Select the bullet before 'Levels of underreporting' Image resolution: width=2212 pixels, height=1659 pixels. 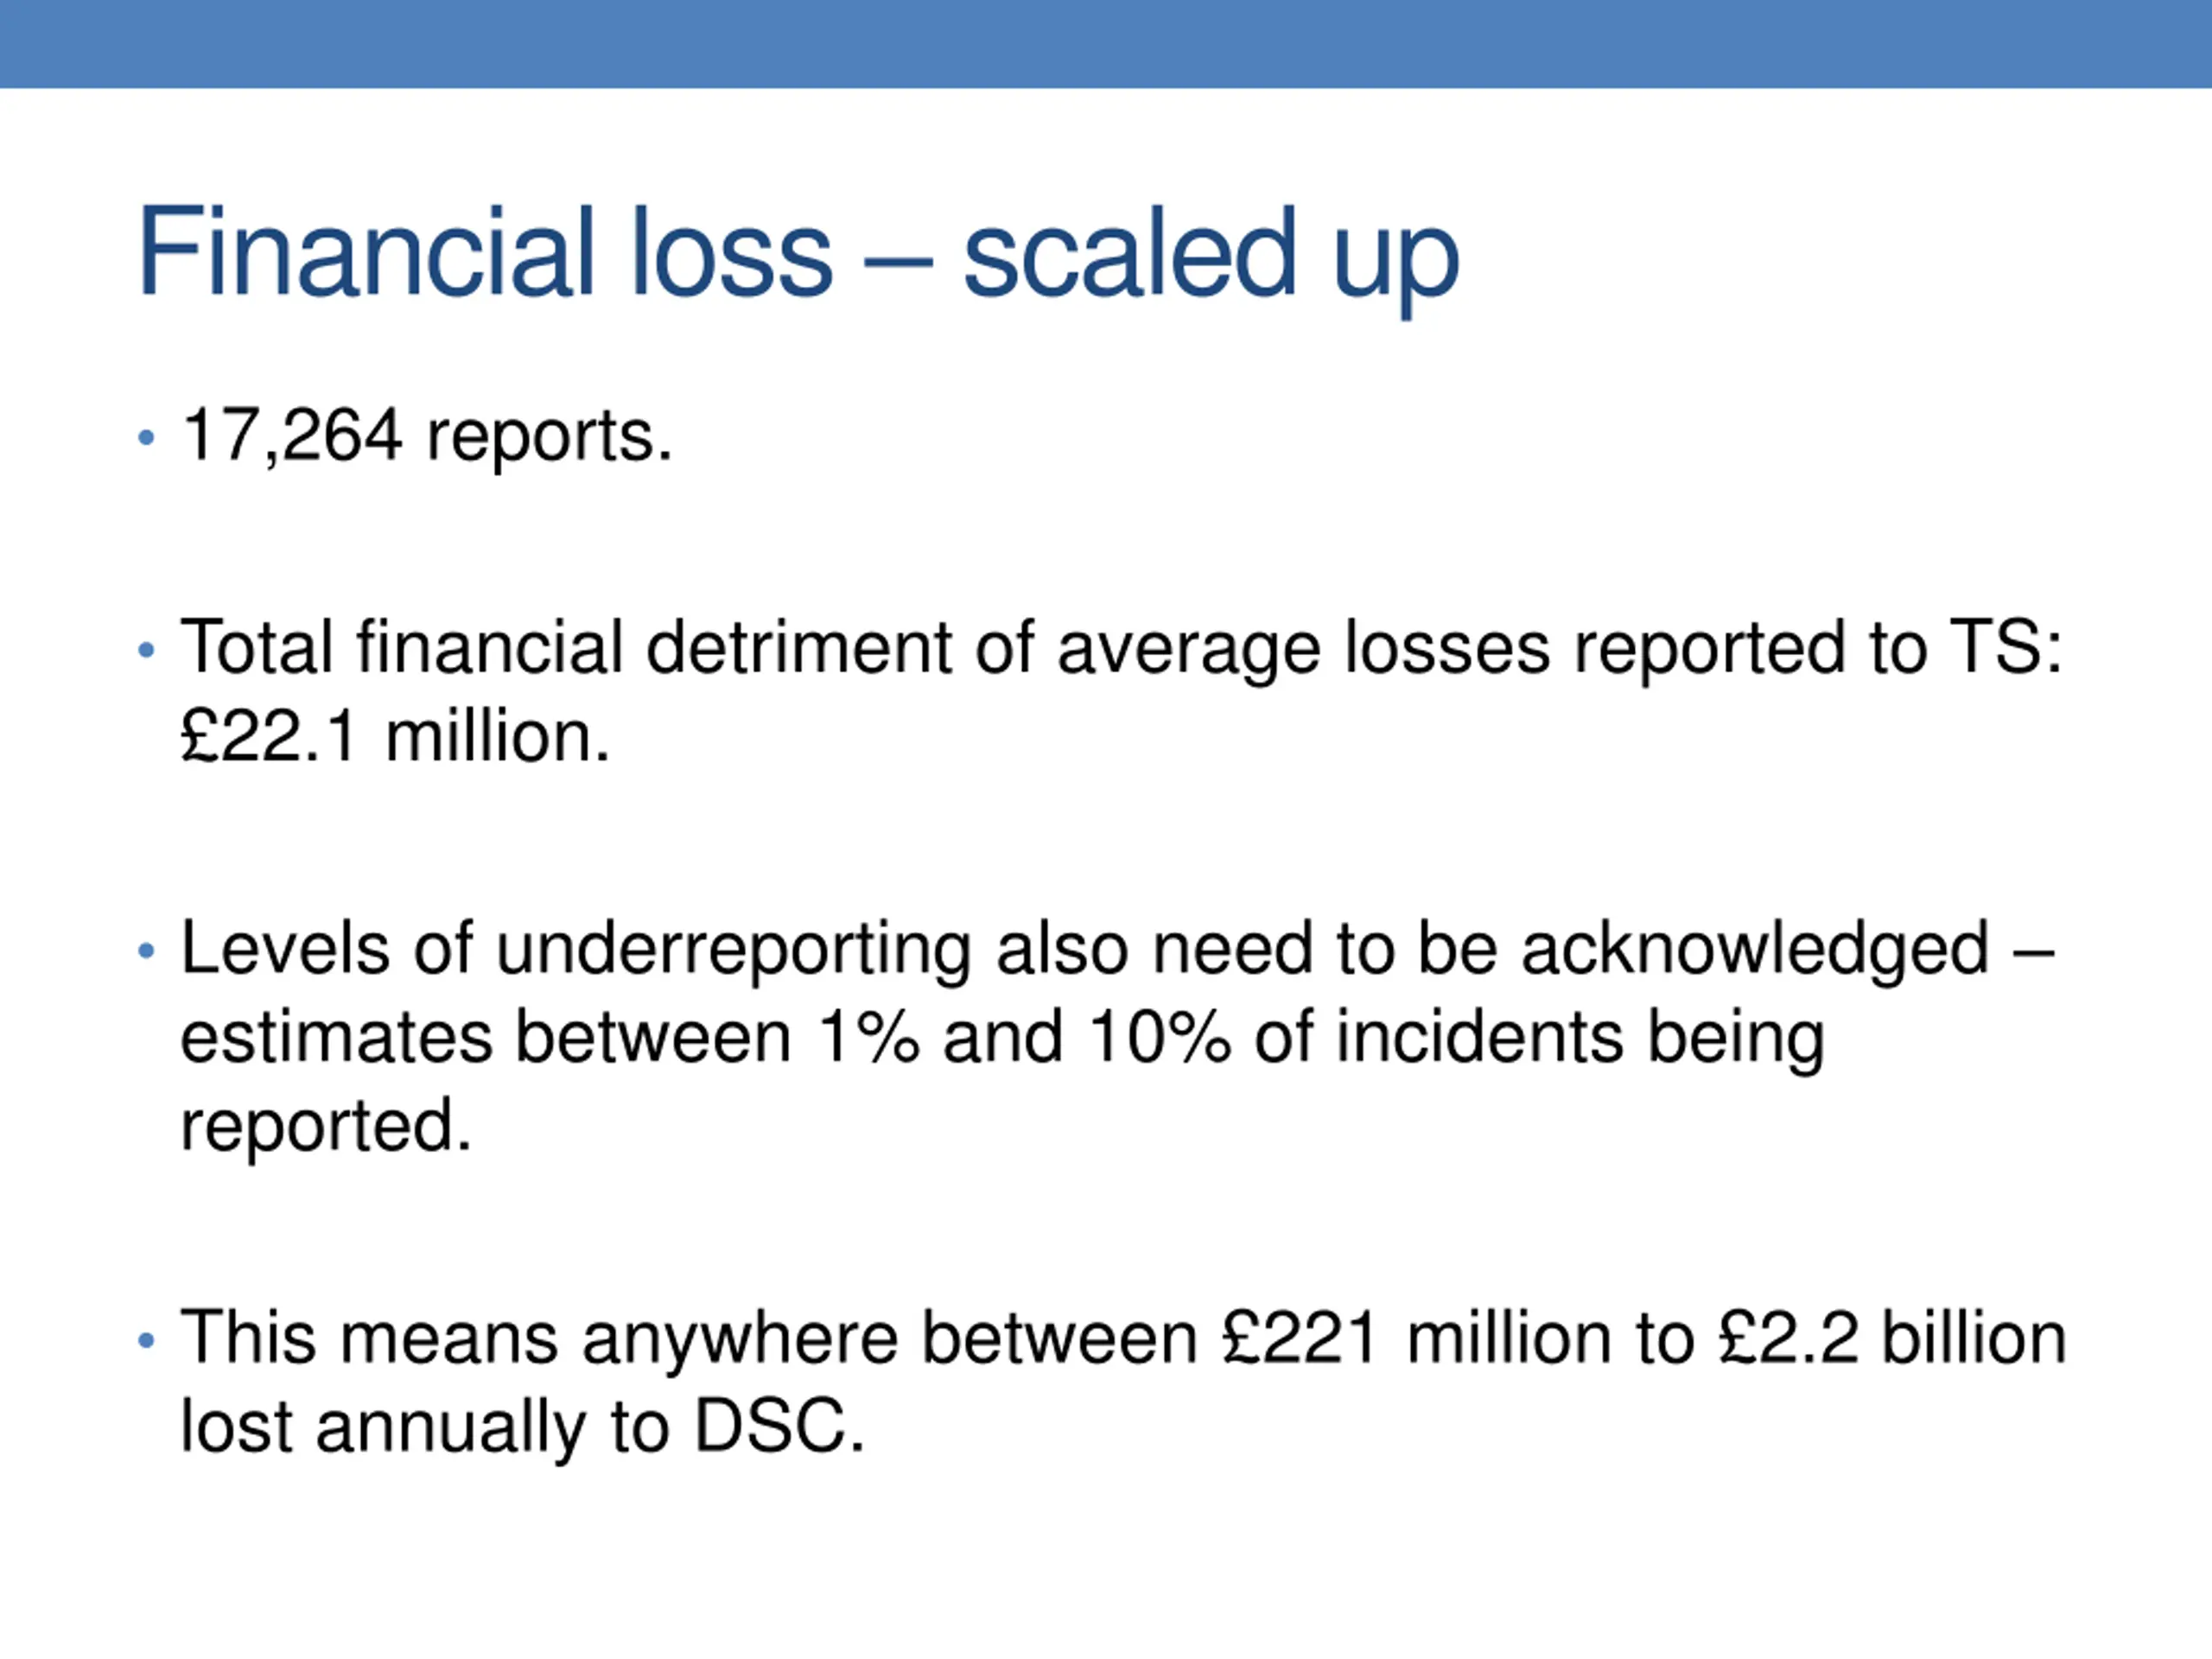(x=146, y=950)
